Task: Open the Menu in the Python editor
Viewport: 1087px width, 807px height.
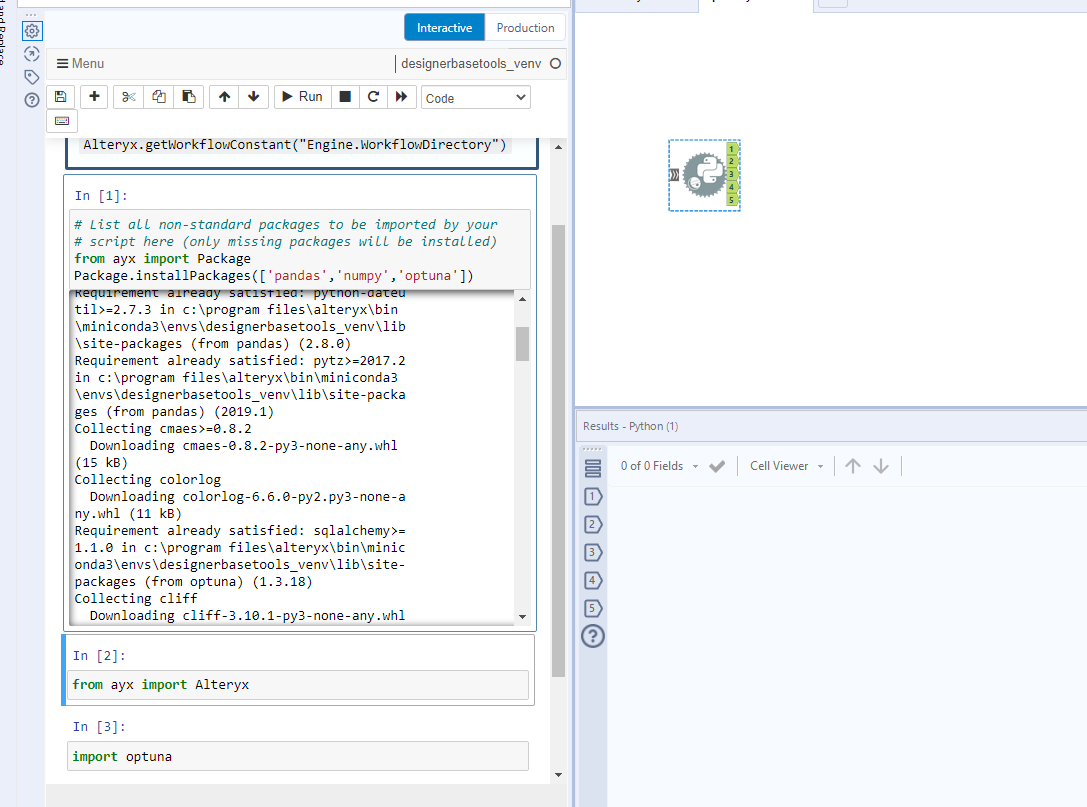Action: tap(79, 63)
